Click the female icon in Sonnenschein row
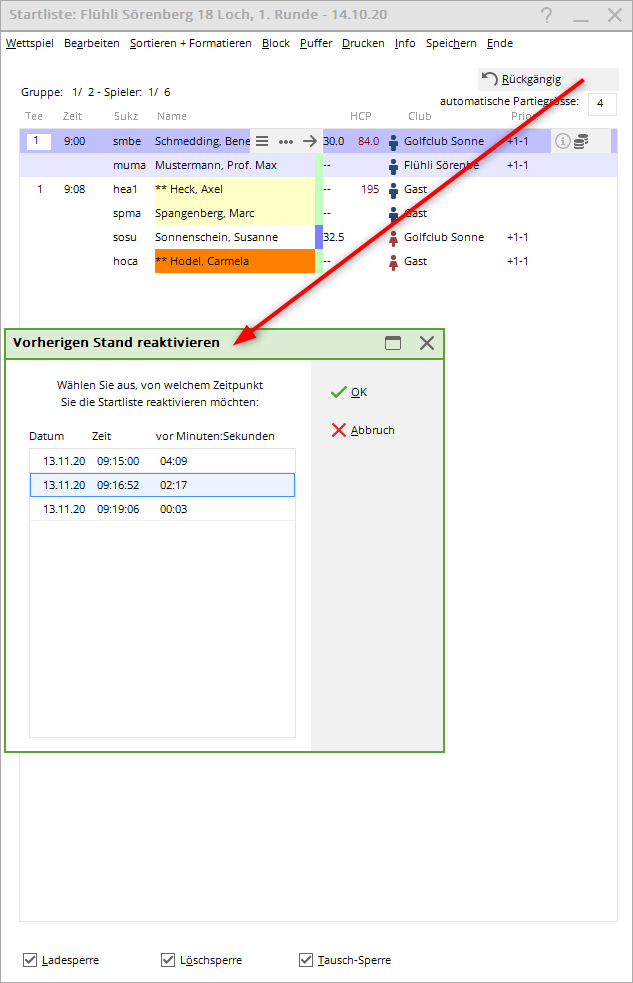 (393, 238)
